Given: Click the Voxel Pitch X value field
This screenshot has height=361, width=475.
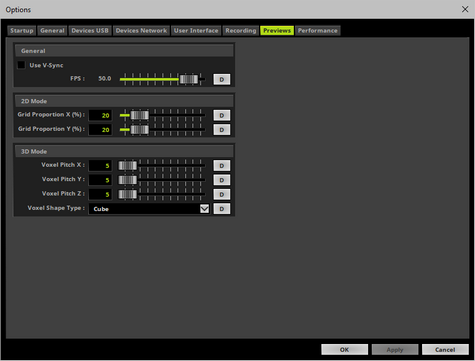Looking at the screenshot, I should click(x=100, y=166).
